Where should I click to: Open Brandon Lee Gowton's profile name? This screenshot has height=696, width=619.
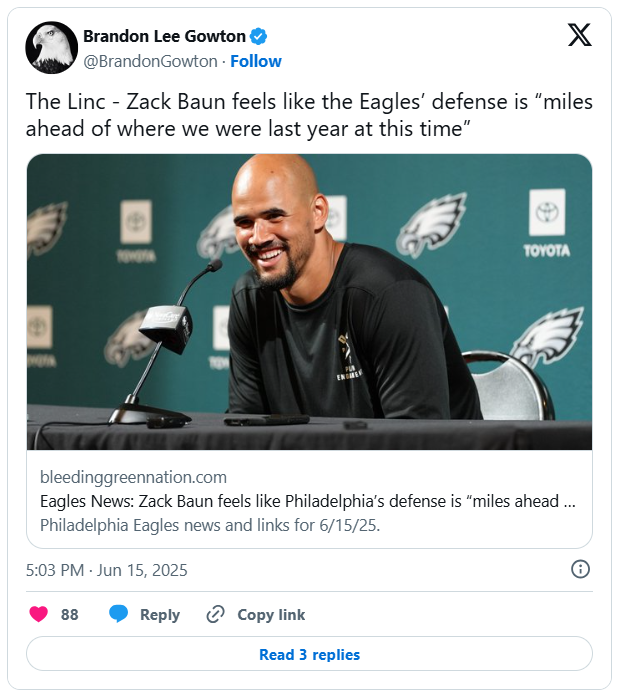tap(164, 37)
